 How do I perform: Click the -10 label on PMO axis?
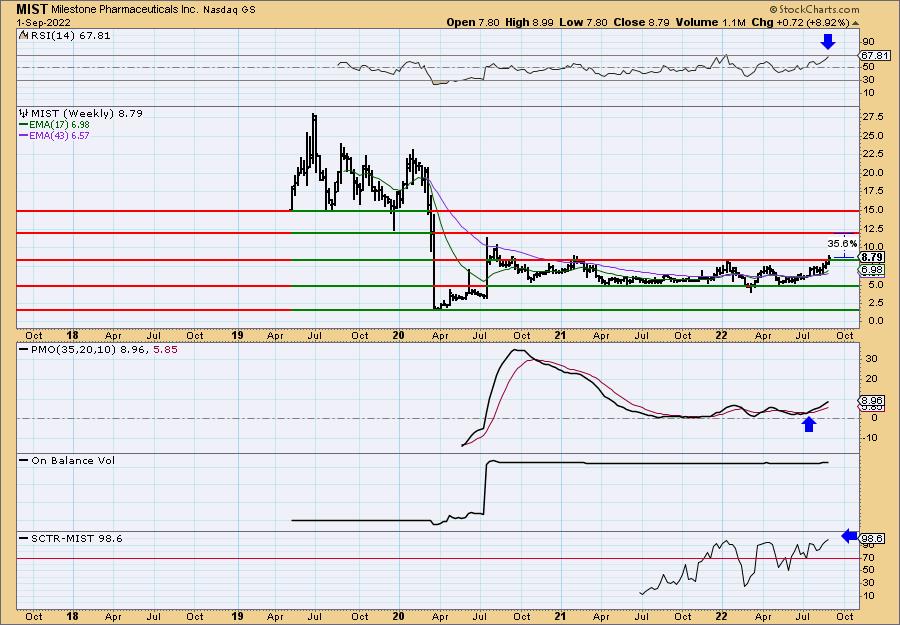[869, 437]
